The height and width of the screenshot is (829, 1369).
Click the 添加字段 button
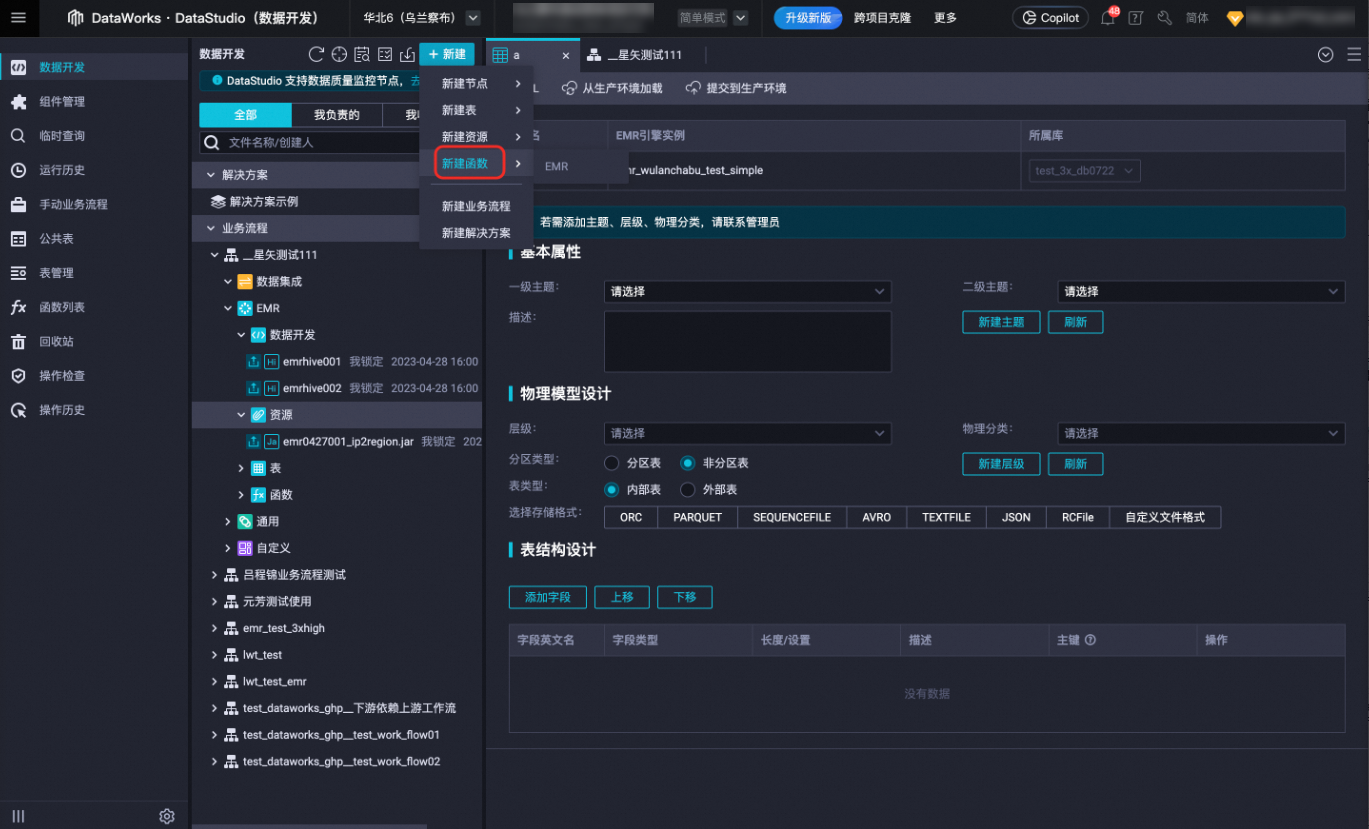click(548, 597)
